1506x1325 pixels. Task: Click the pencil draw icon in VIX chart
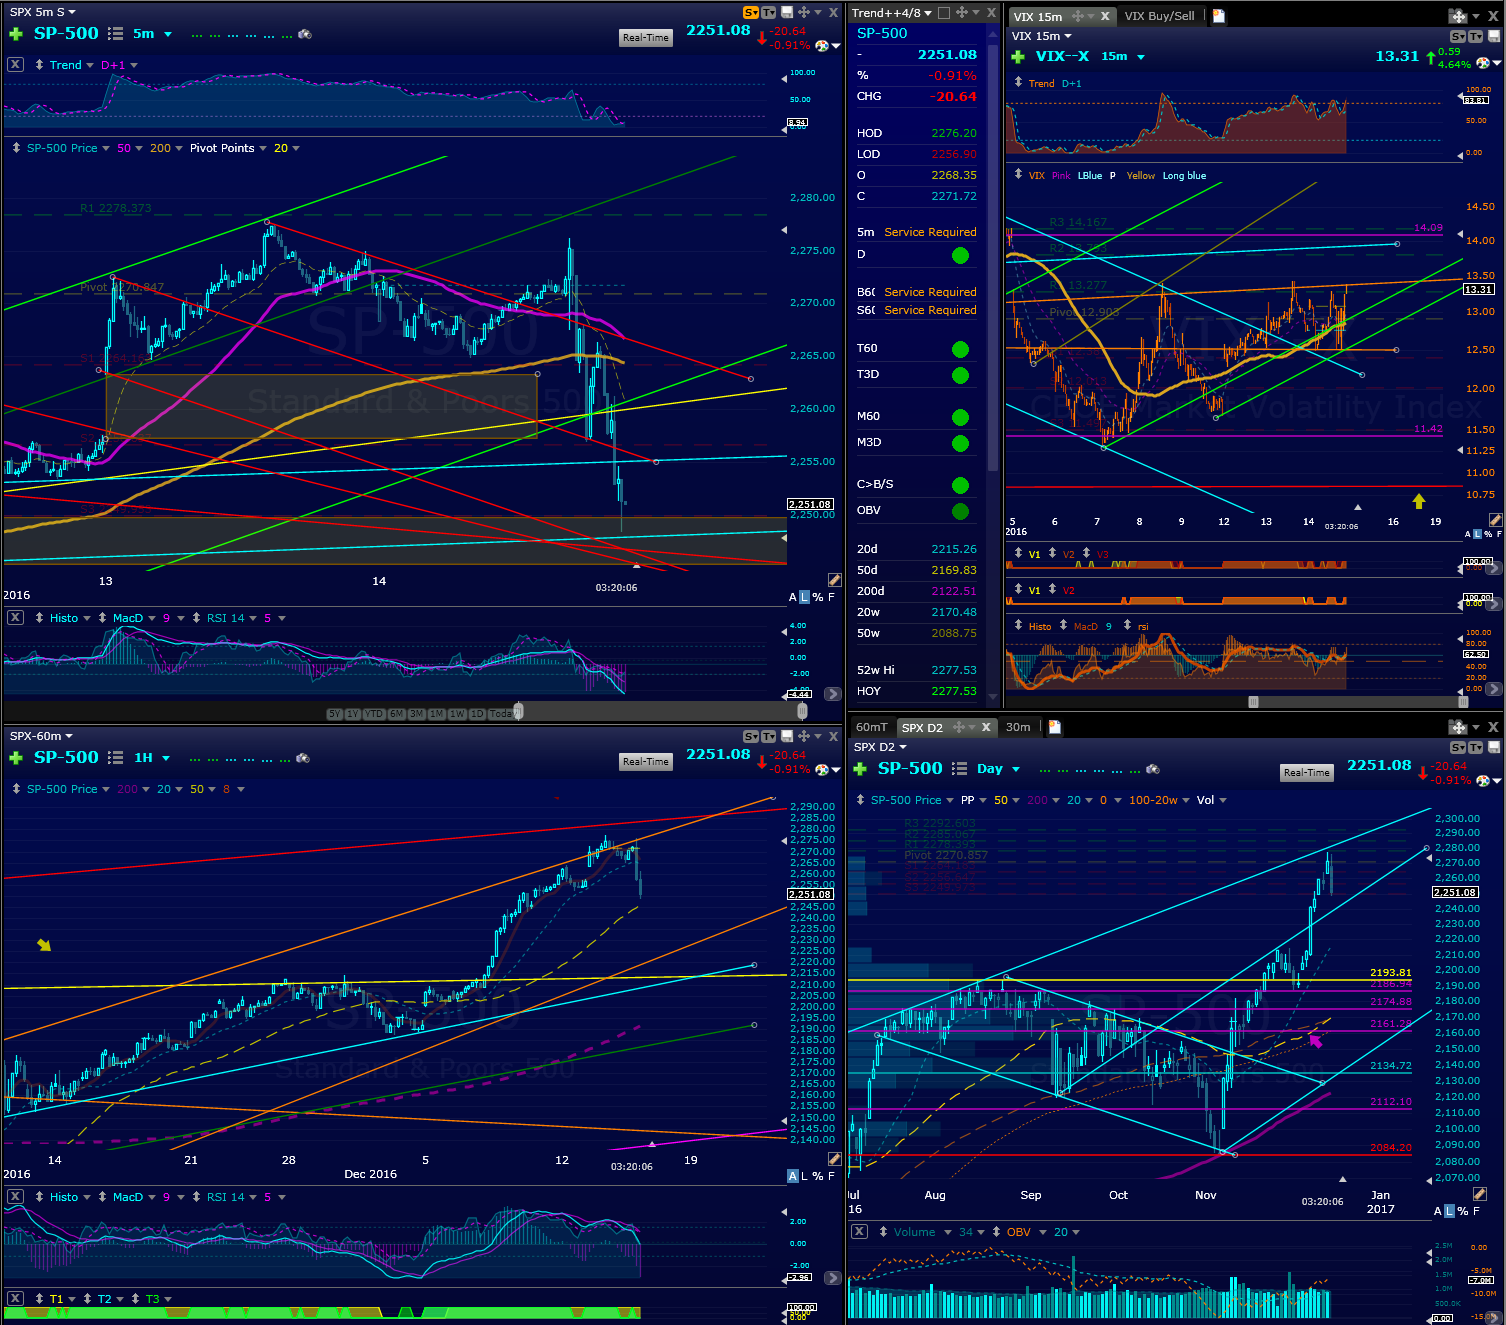pyautogui.click(x=1495, y=520)
